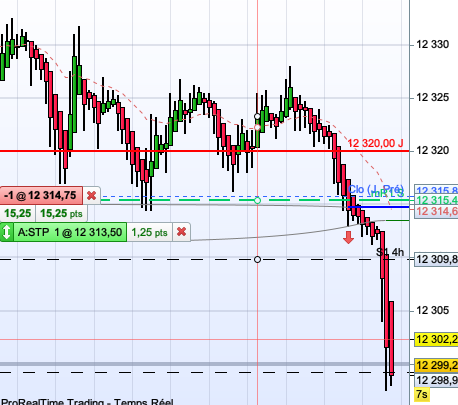458x405 pixels.
Task: Click the S1 4h support label
Action: 390,252
